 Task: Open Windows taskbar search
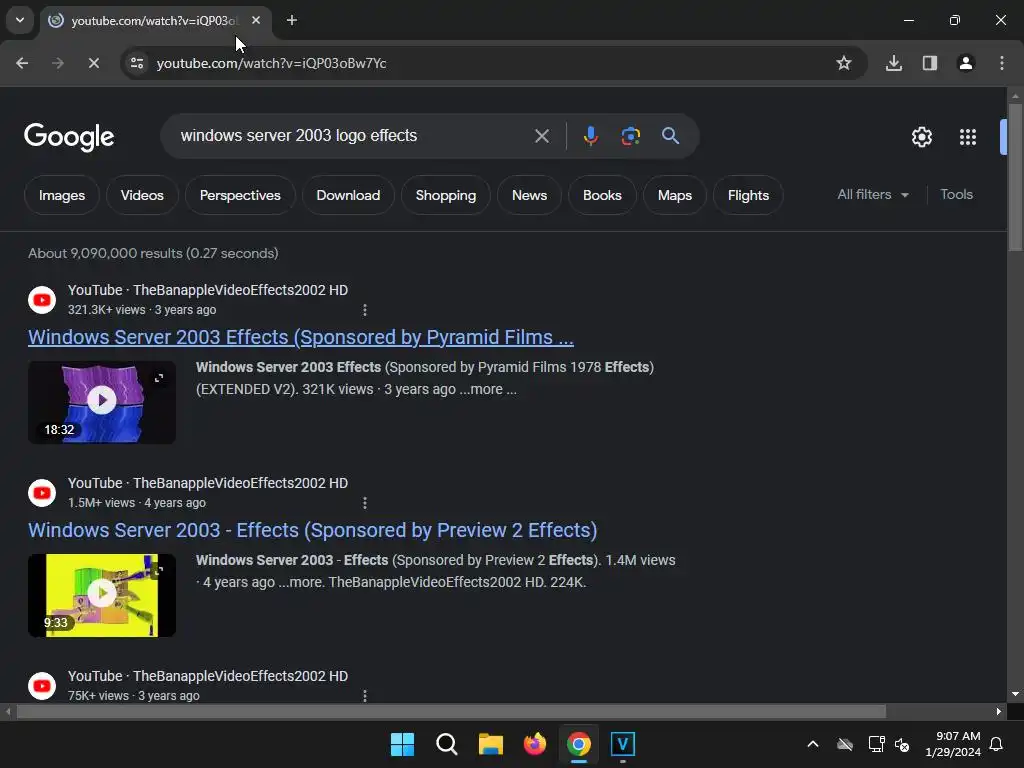click(447, 744)
